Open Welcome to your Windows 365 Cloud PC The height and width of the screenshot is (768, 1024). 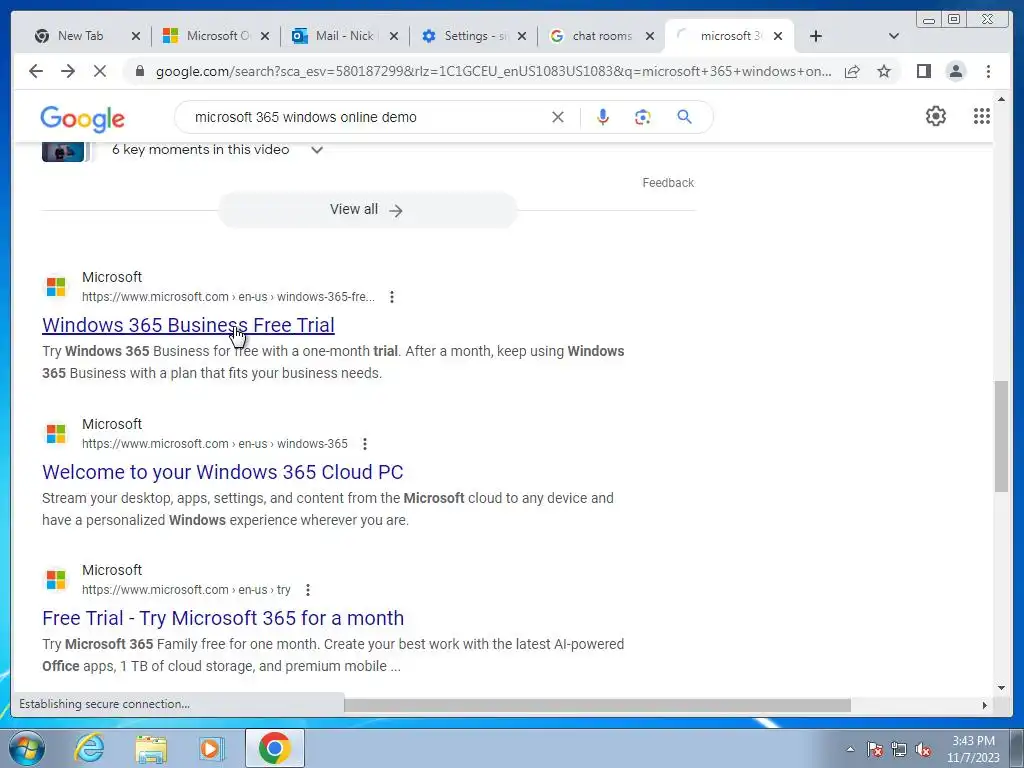tap(223, 472)
